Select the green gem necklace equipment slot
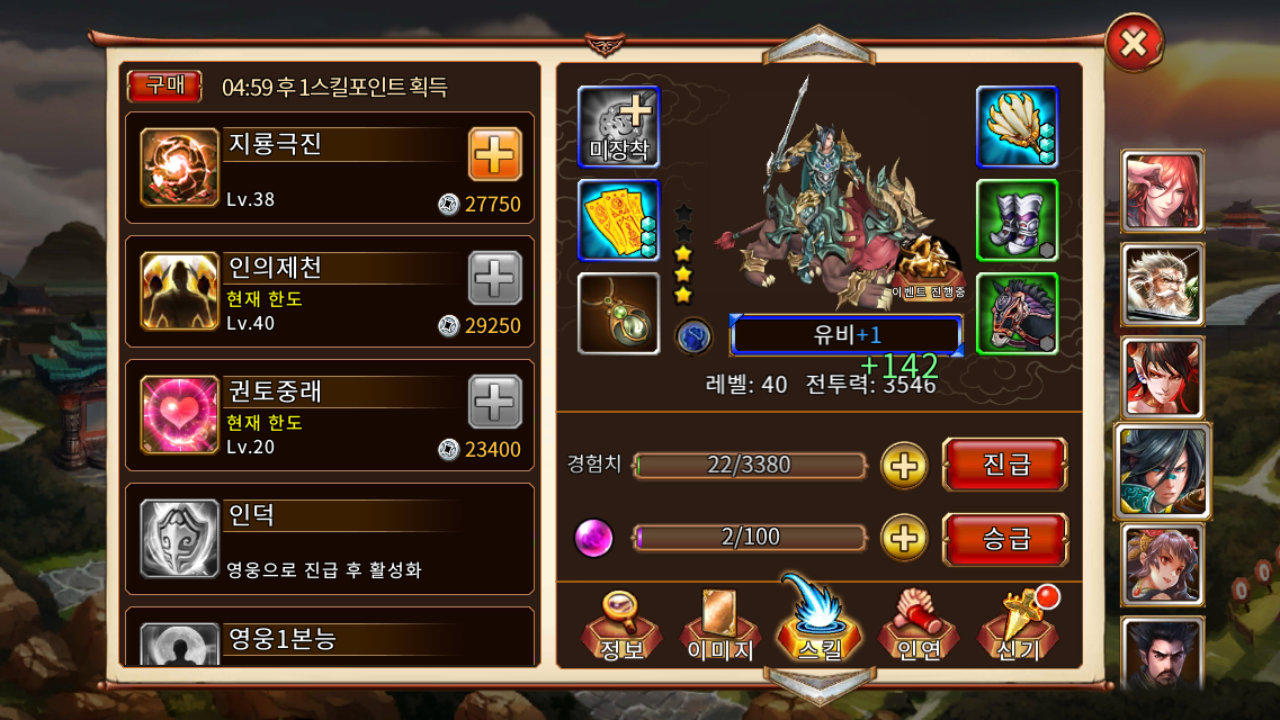 [x=618, y=313]
